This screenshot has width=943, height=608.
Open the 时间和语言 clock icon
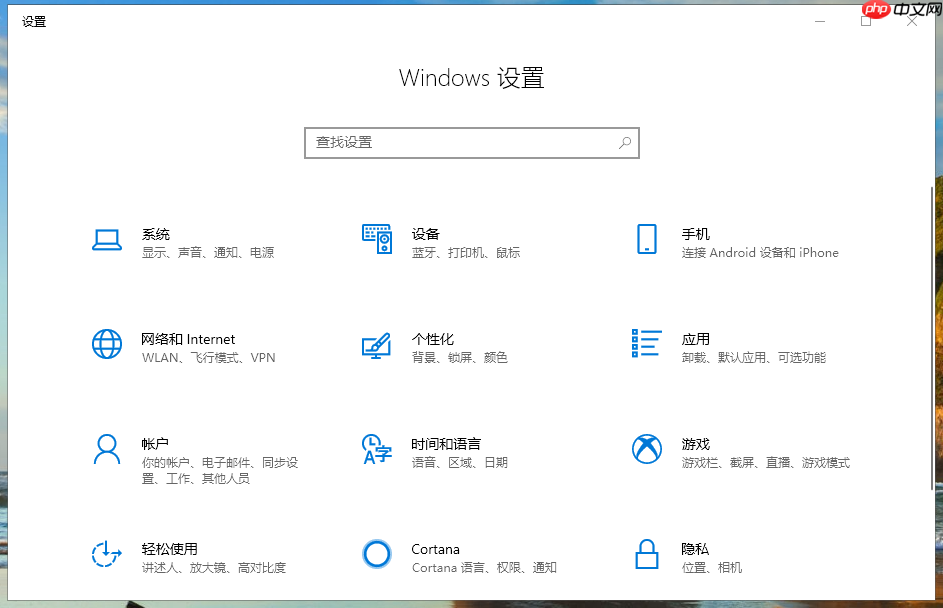pyautogui.click(x=377, y=450)
